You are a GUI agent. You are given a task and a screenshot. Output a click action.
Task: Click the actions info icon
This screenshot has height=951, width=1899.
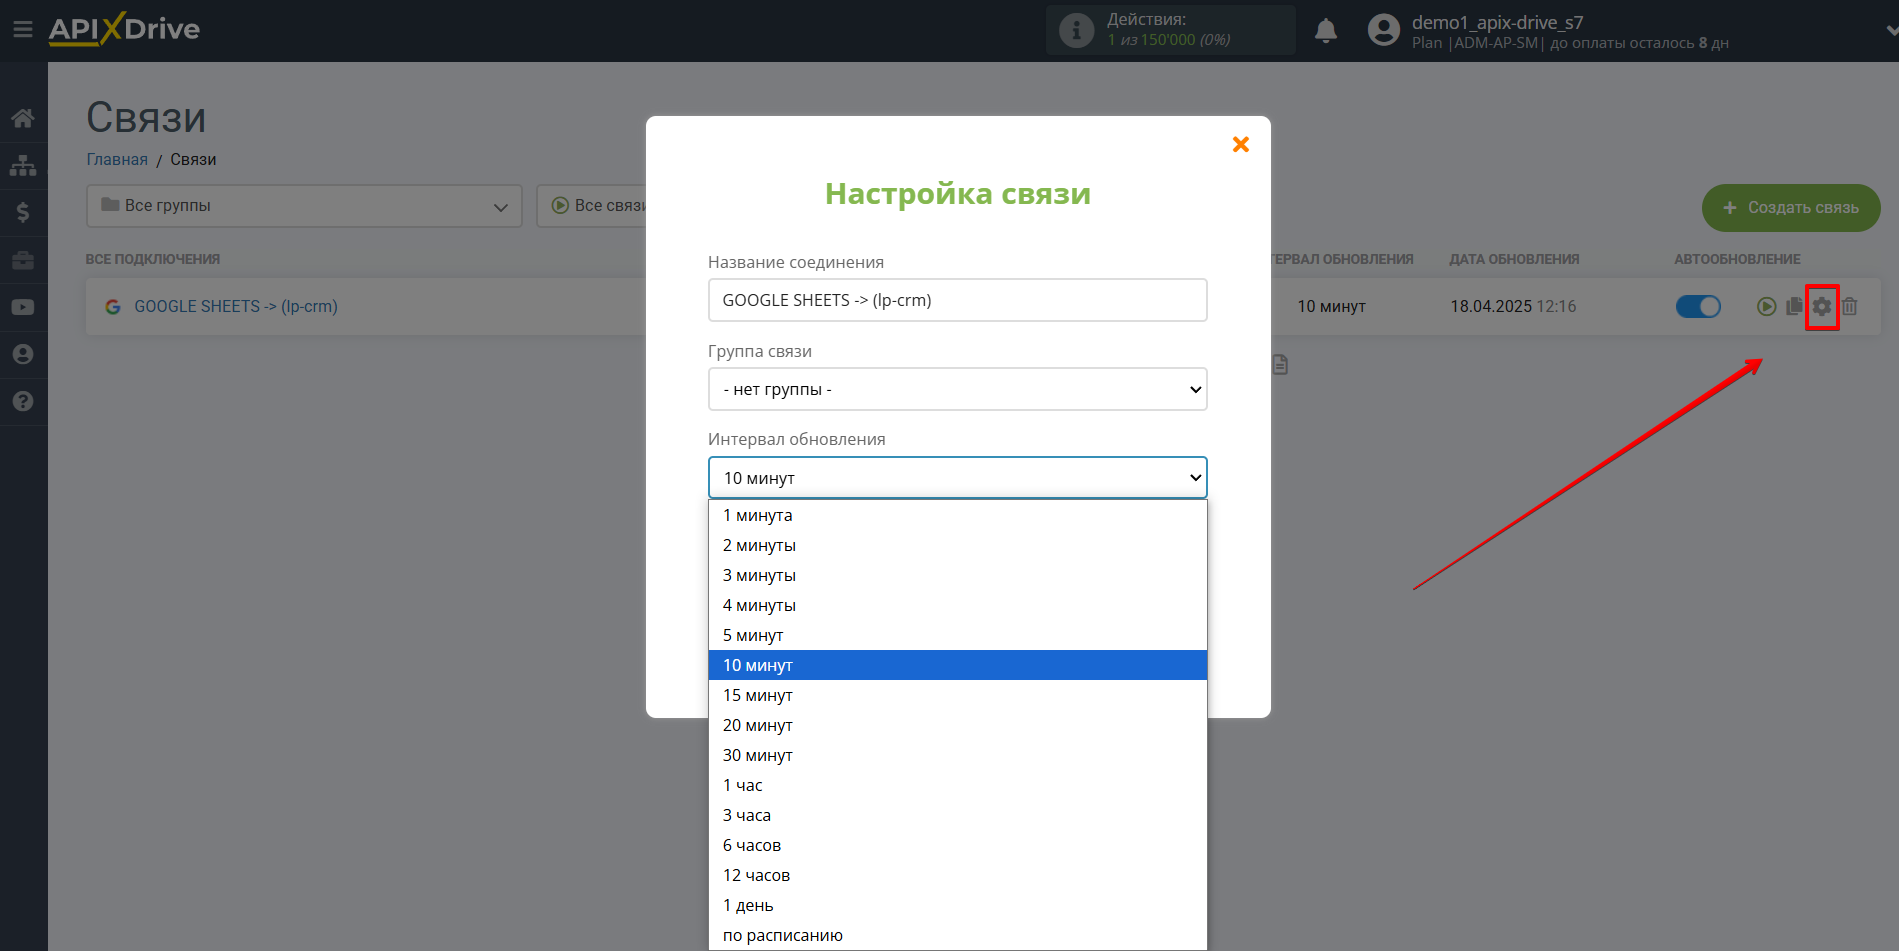click(x=1076, y=30)
